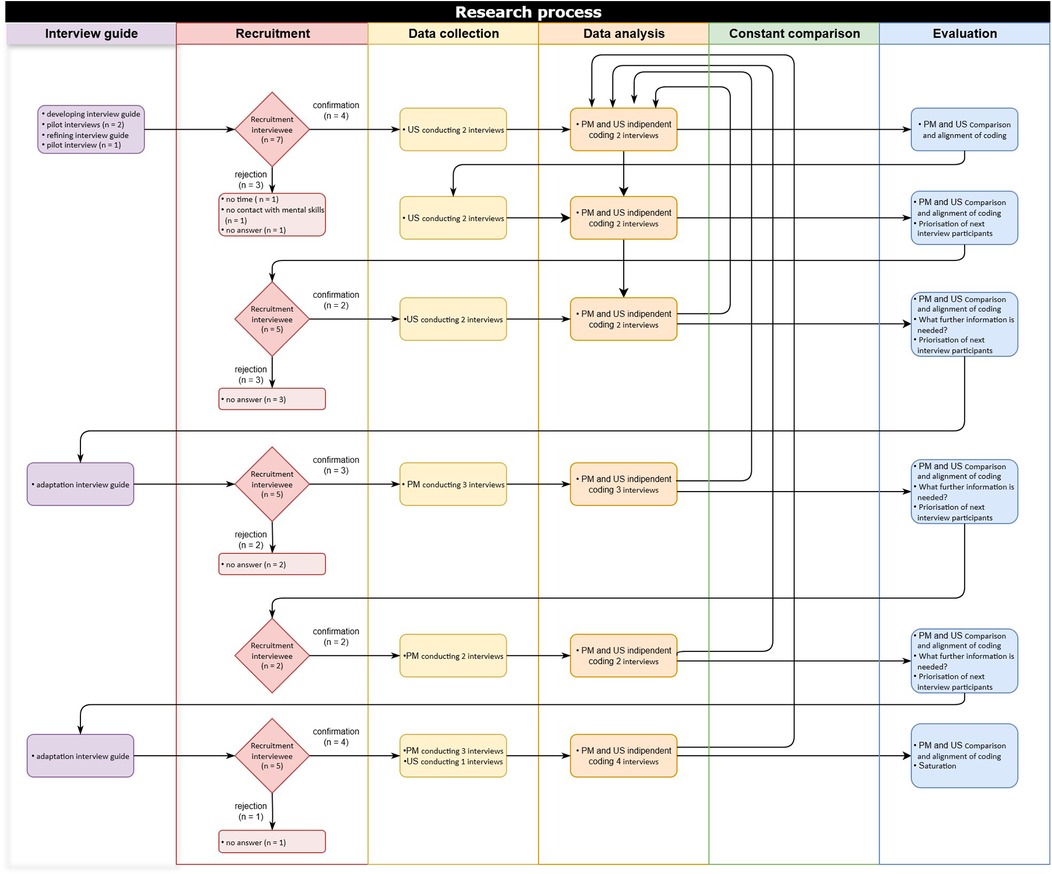Select the Constant comparison column header
The image size is (1052, 874).
[794, 33]
